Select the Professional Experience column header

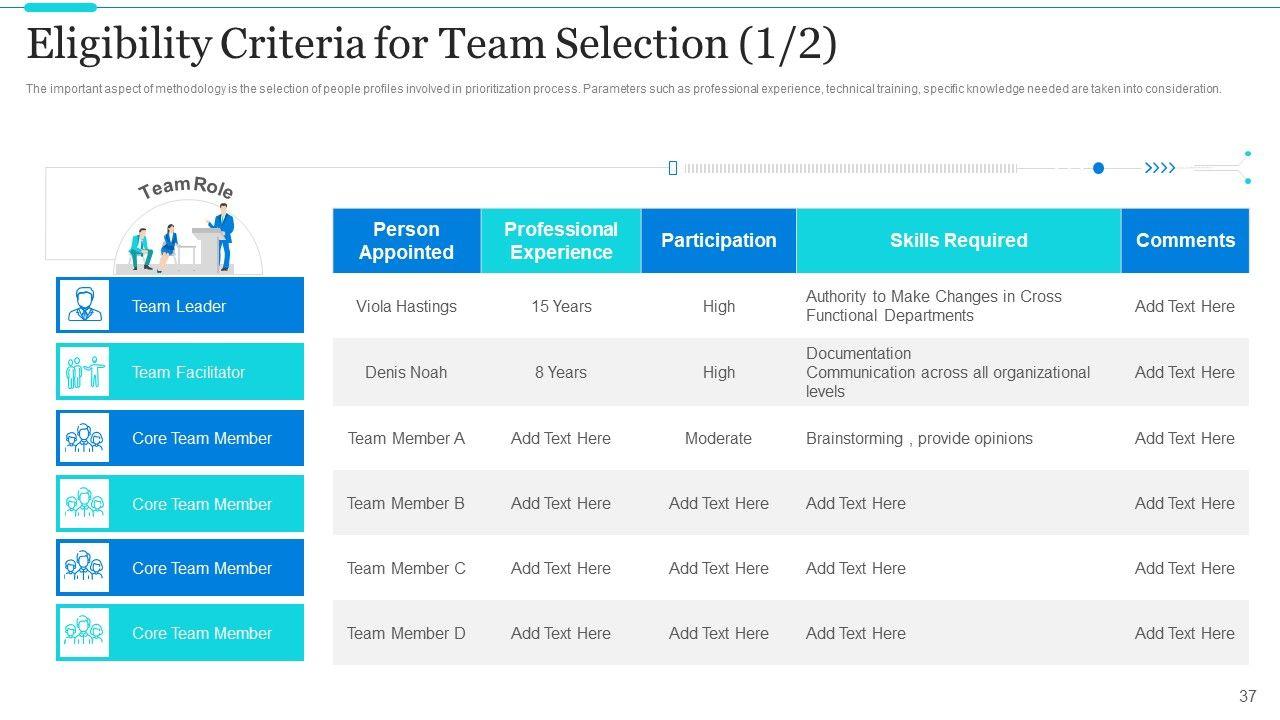560,241
